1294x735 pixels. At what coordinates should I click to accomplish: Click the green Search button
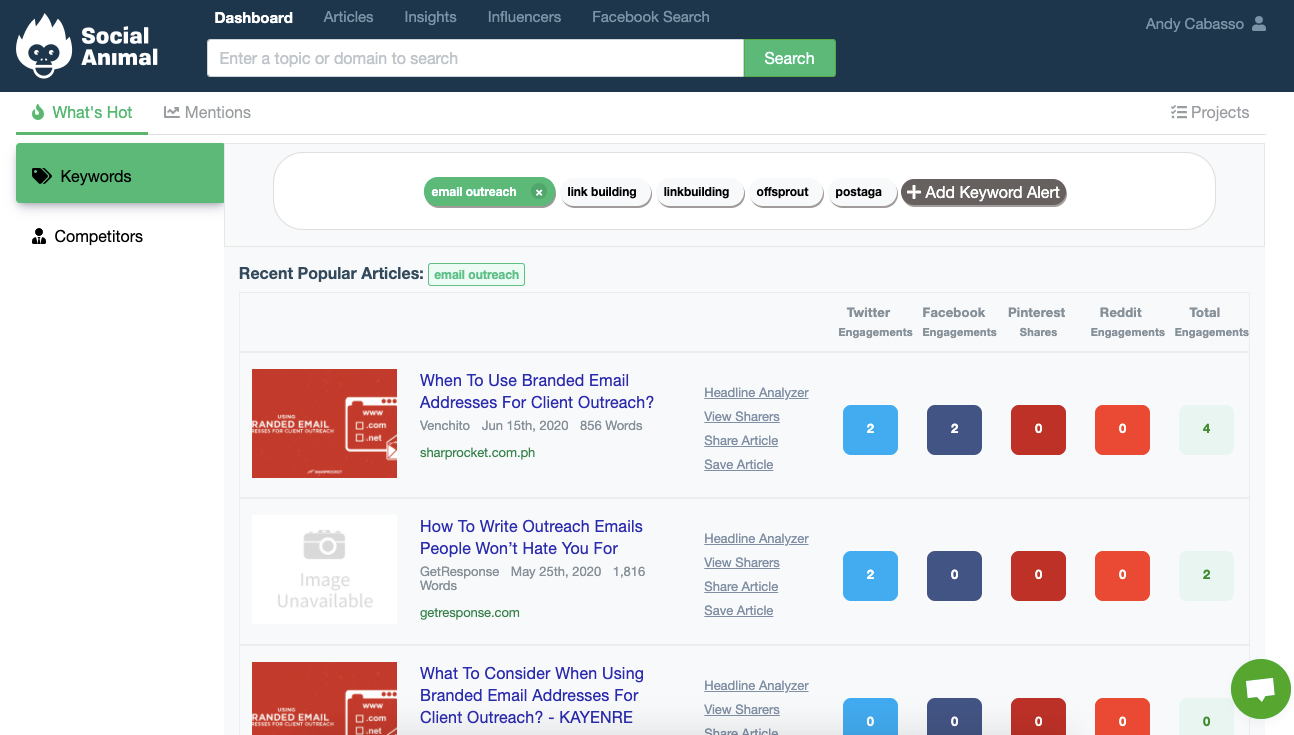click(789, 58)
